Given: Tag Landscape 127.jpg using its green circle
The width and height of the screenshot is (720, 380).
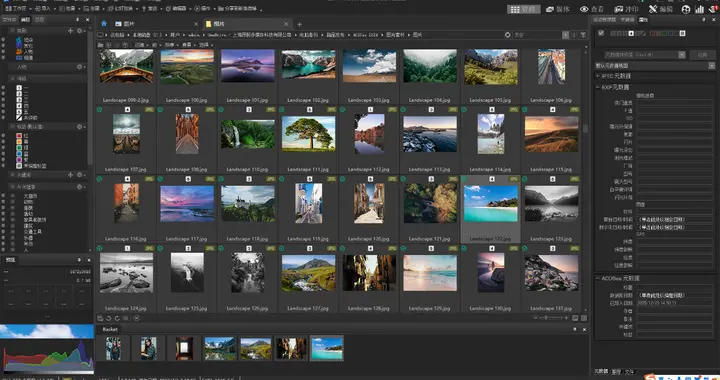Looking at the screenshot, I should coord(281,248).
